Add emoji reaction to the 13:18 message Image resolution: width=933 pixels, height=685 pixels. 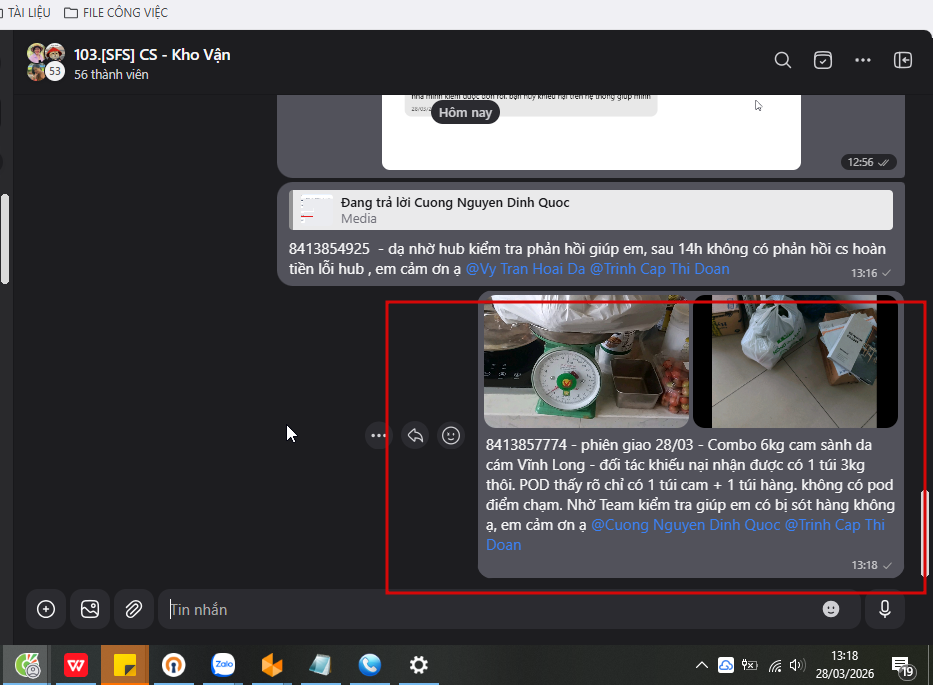click(x=451, y=436)
